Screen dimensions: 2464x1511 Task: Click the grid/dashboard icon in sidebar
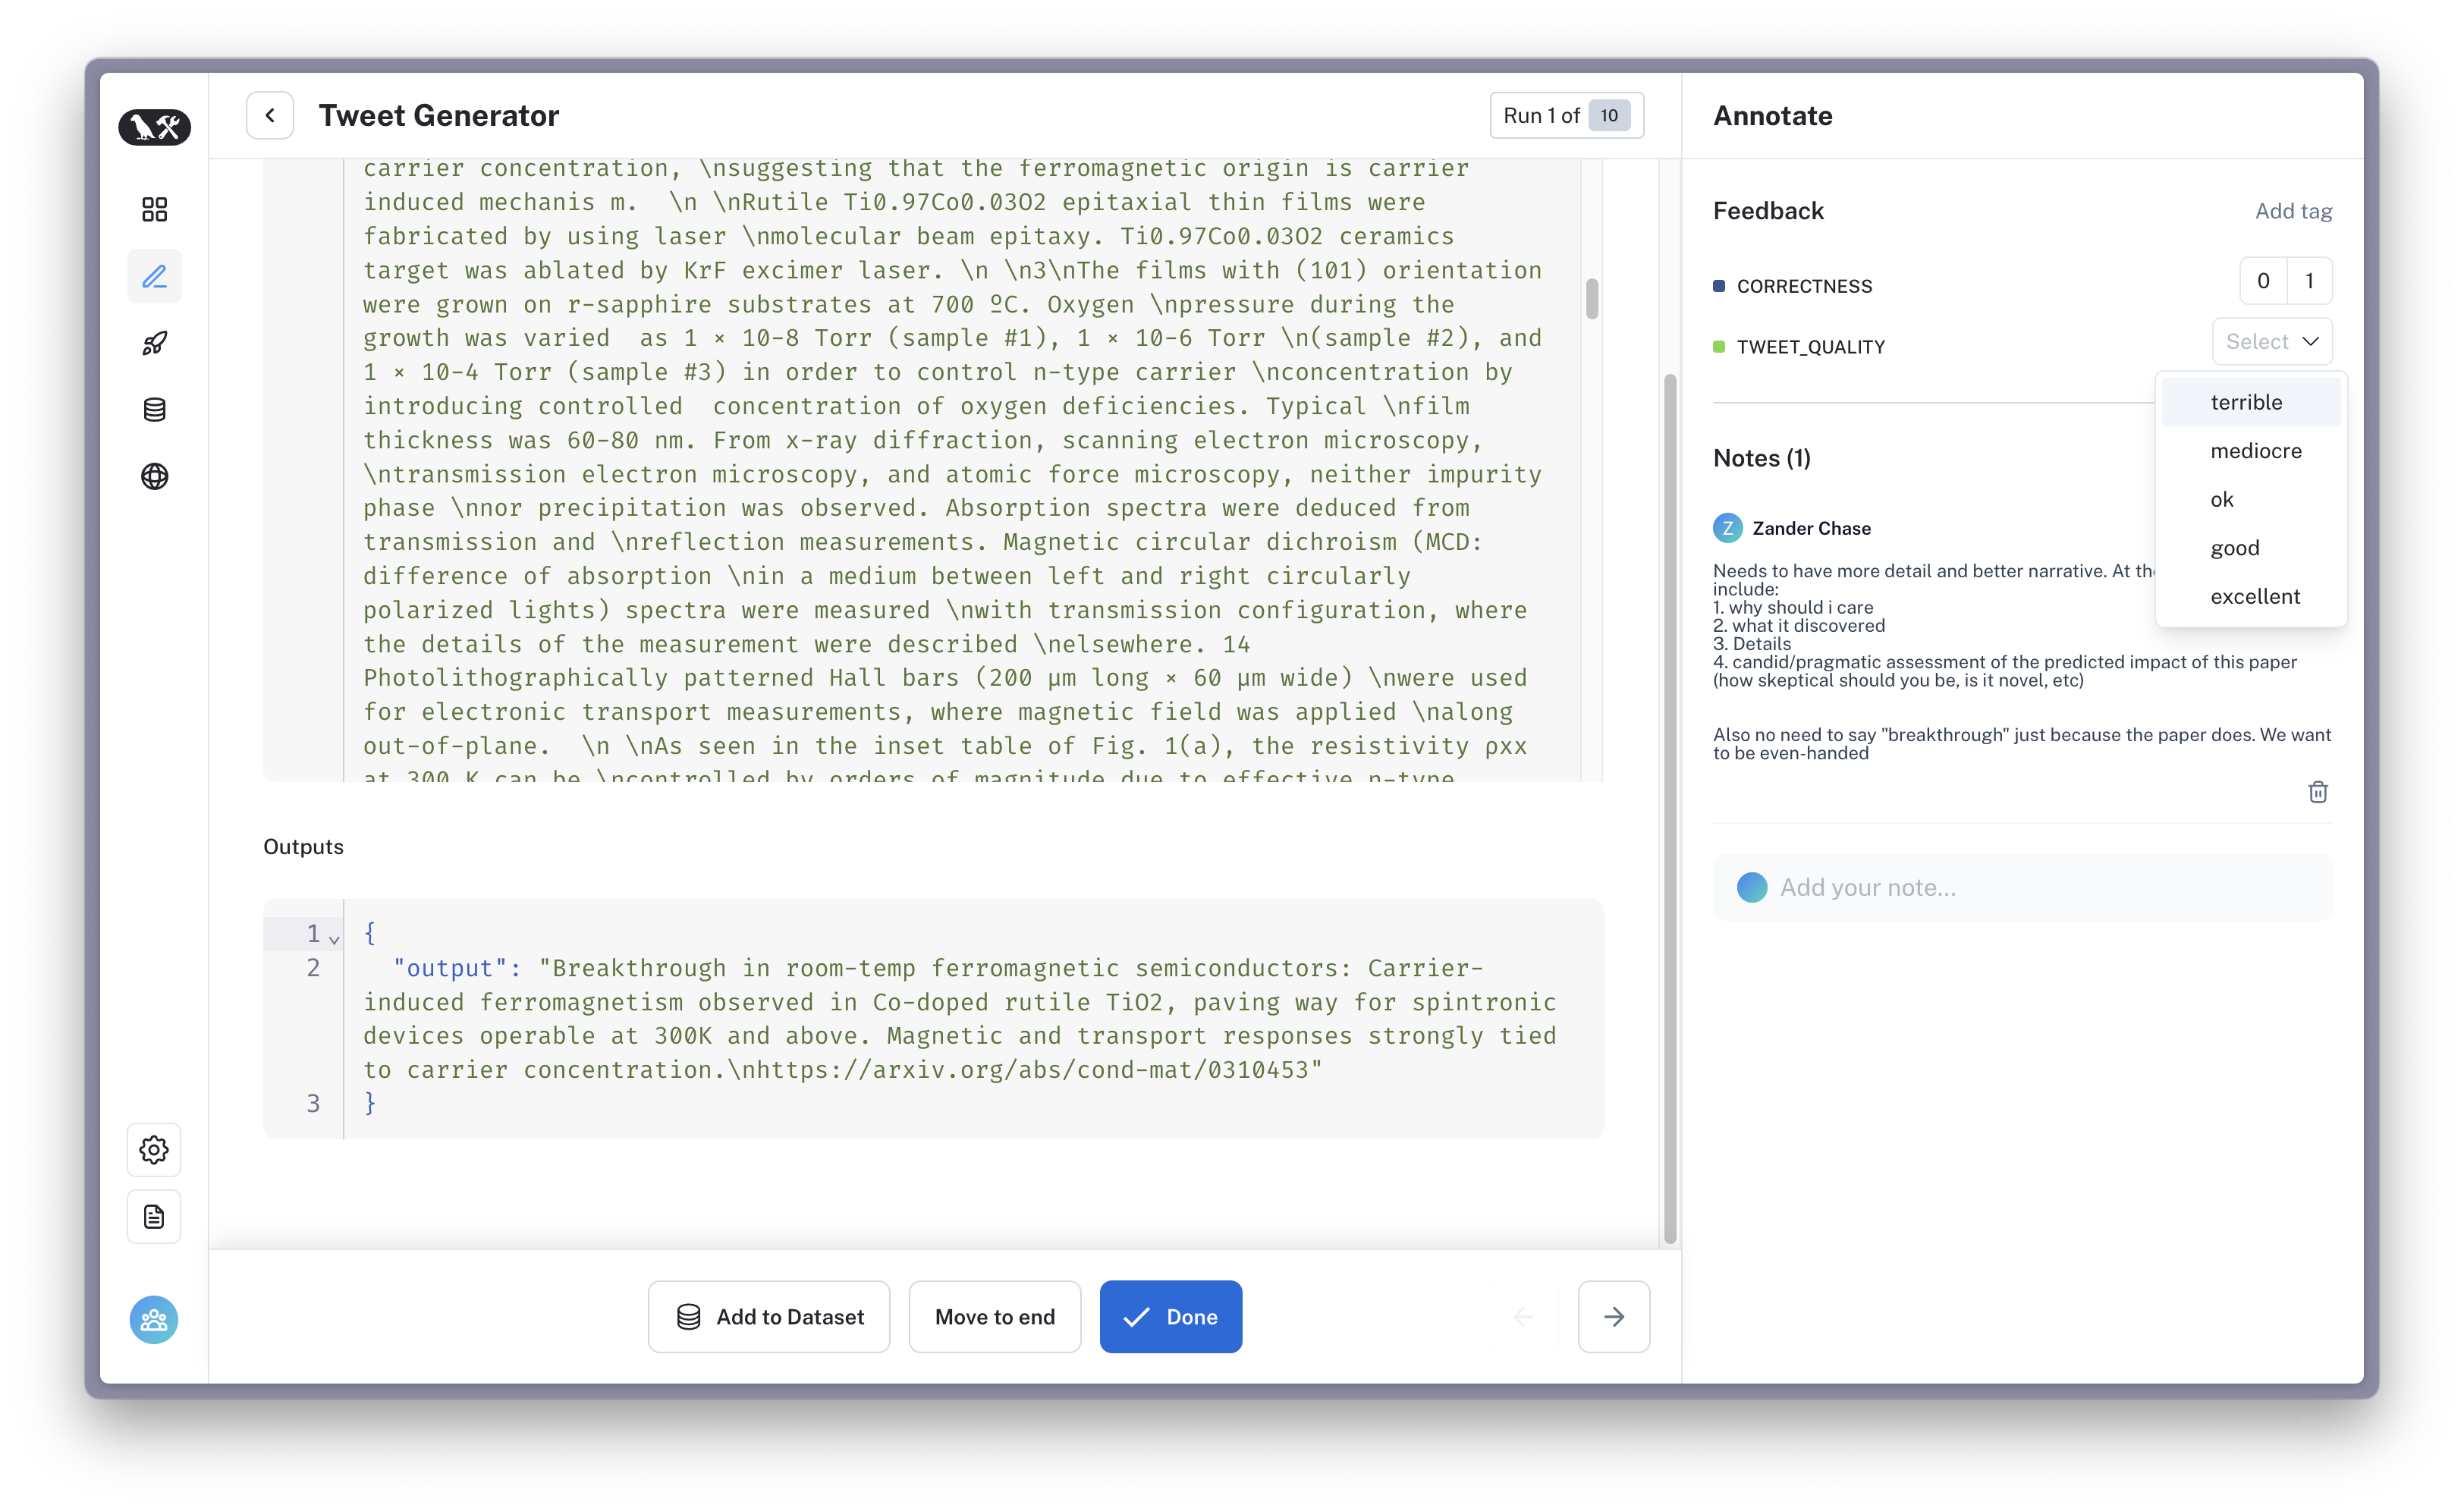pos(155,209)
